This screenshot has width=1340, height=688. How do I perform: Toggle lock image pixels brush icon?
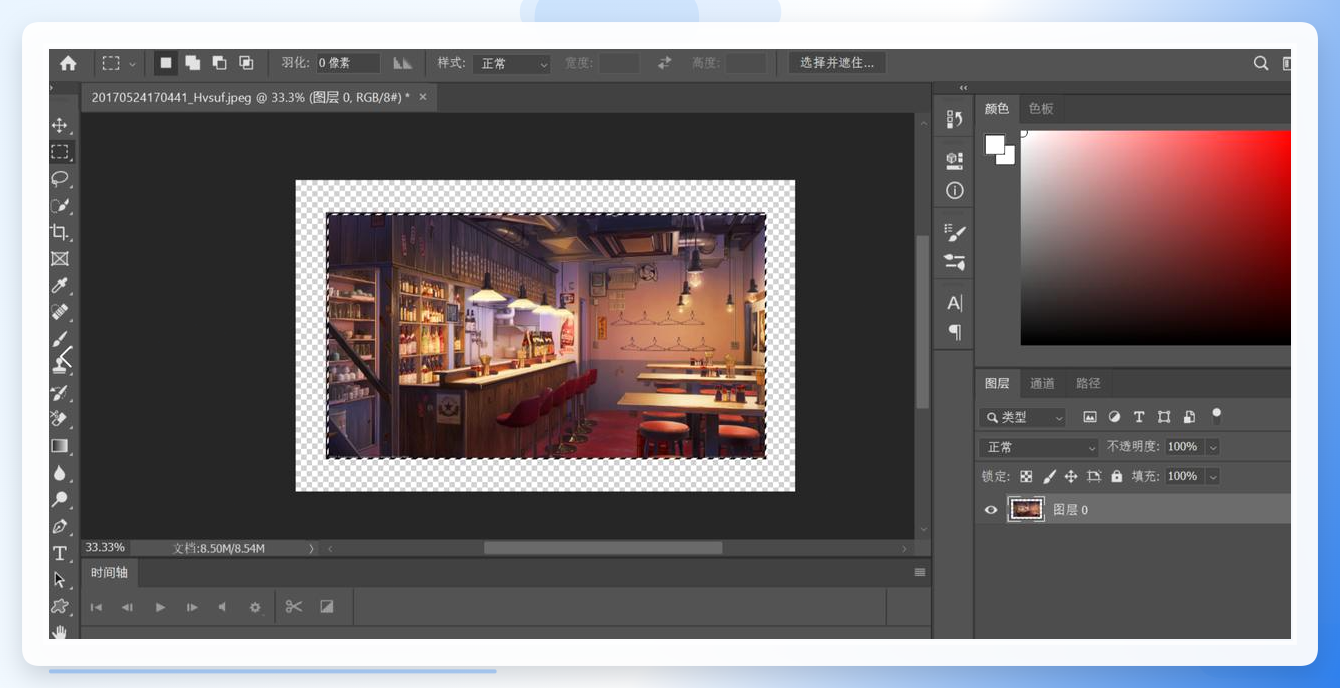[1049, 477]
